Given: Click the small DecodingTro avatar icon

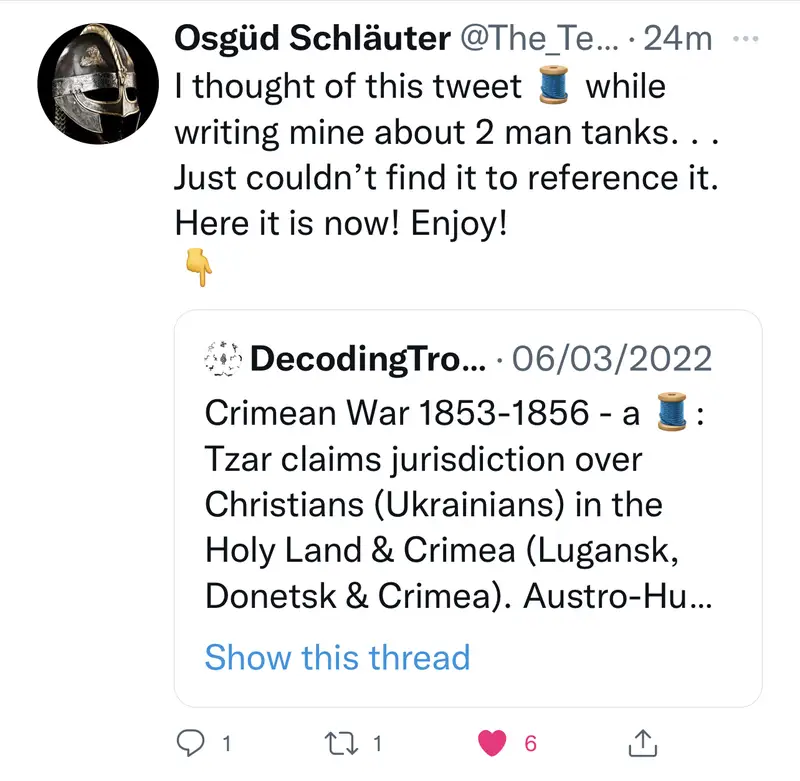Looking at the screenshot, I should 223,359.
